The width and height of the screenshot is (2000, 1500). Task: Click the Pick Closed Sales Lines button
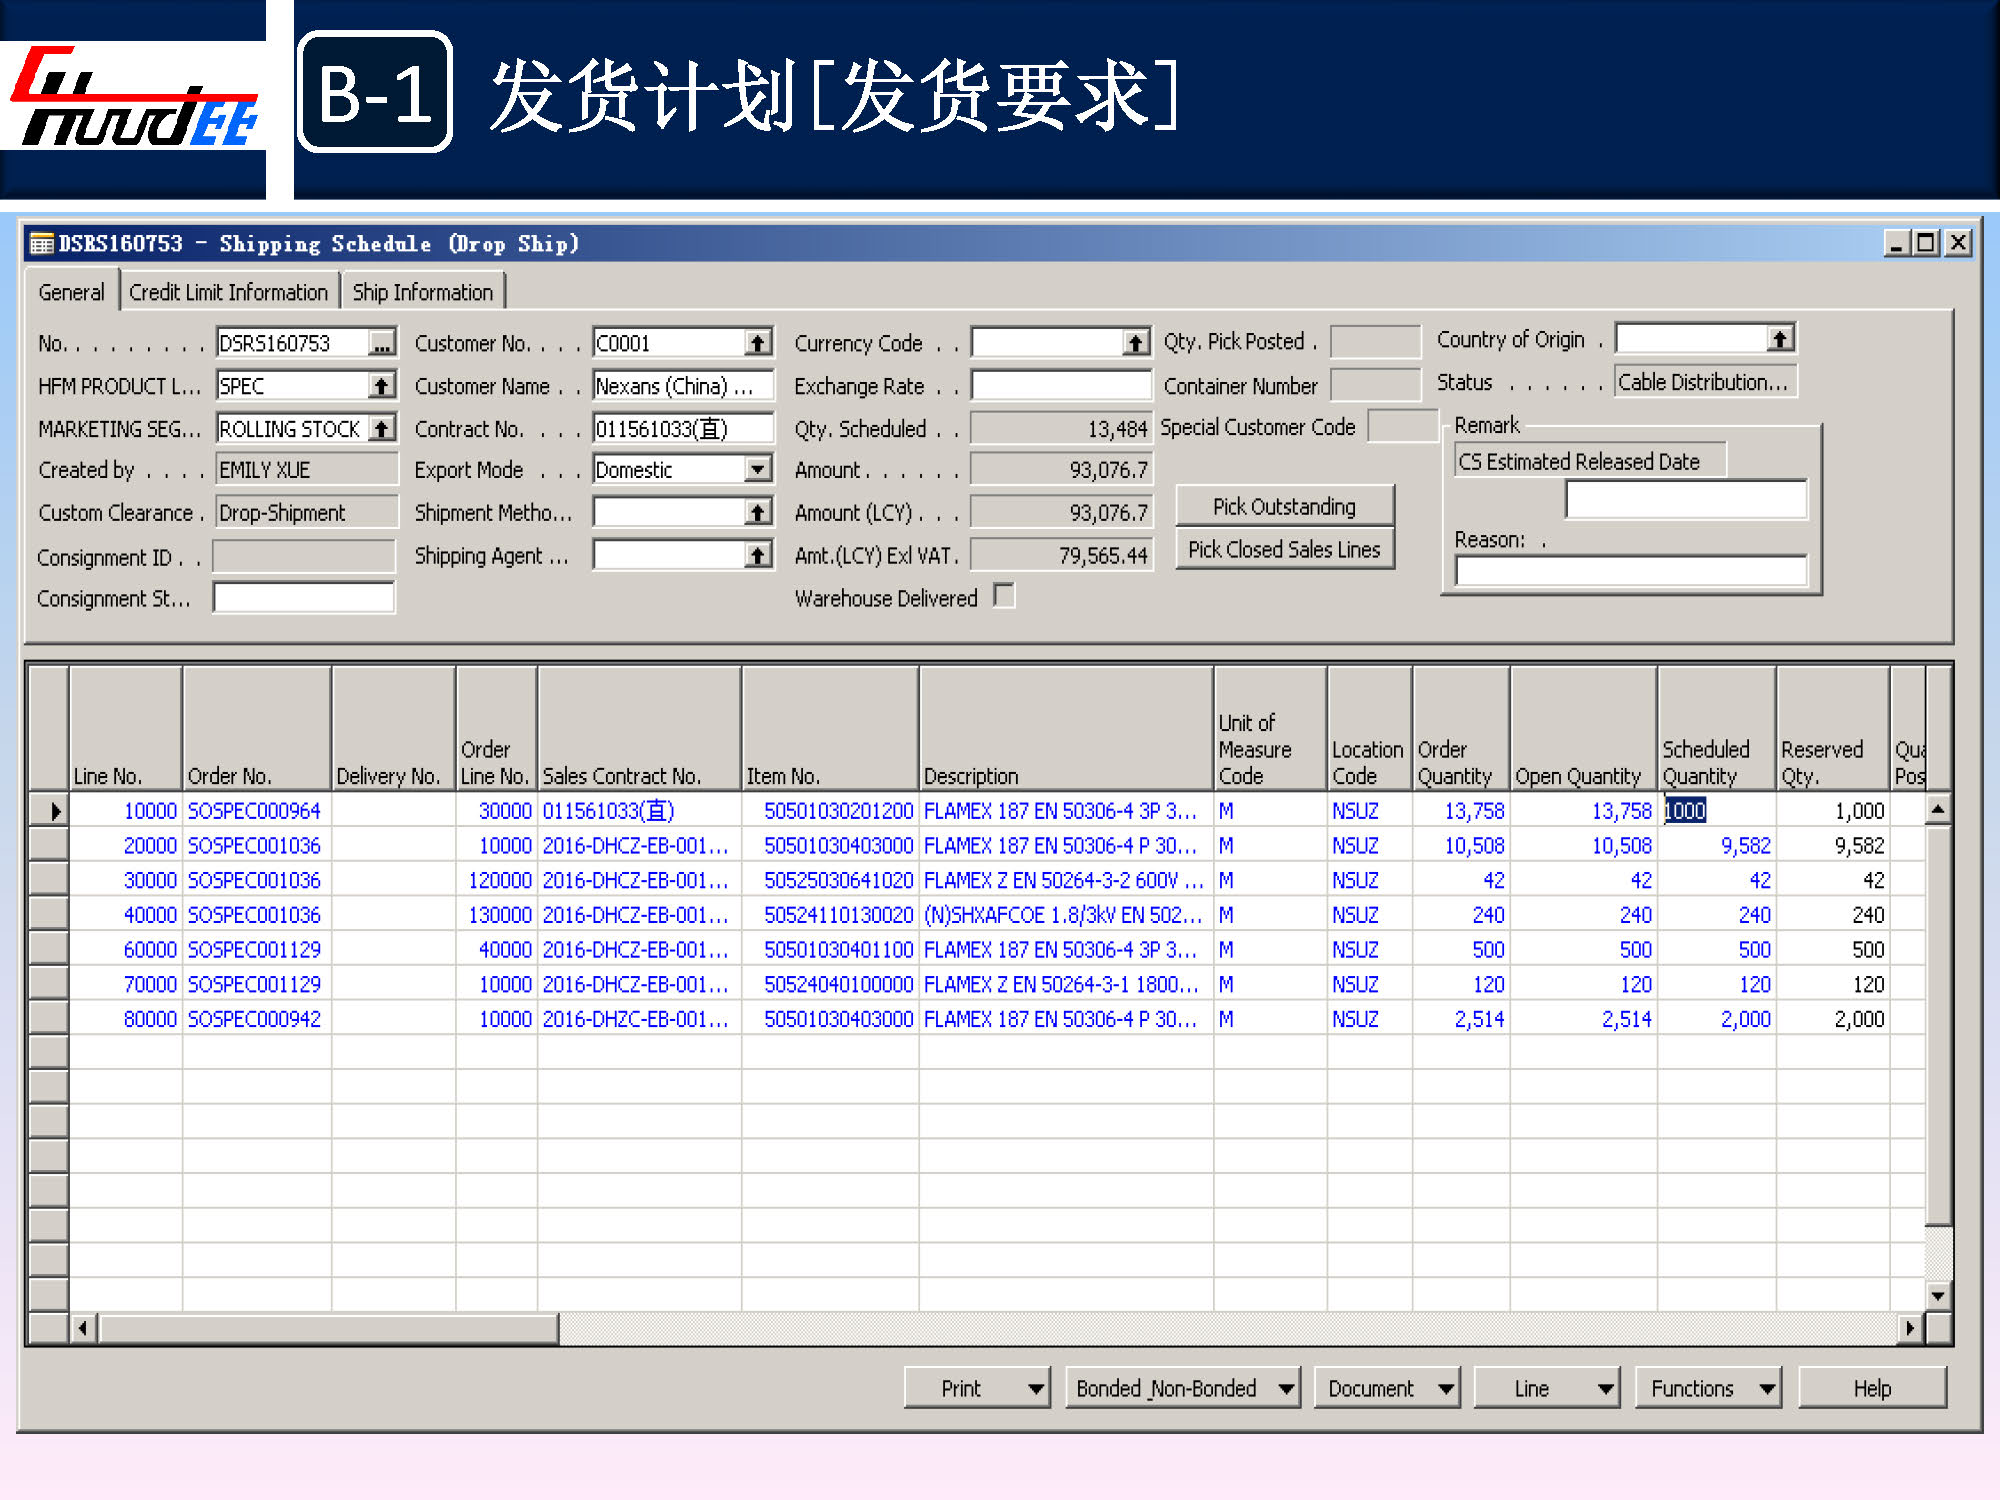1284,549
